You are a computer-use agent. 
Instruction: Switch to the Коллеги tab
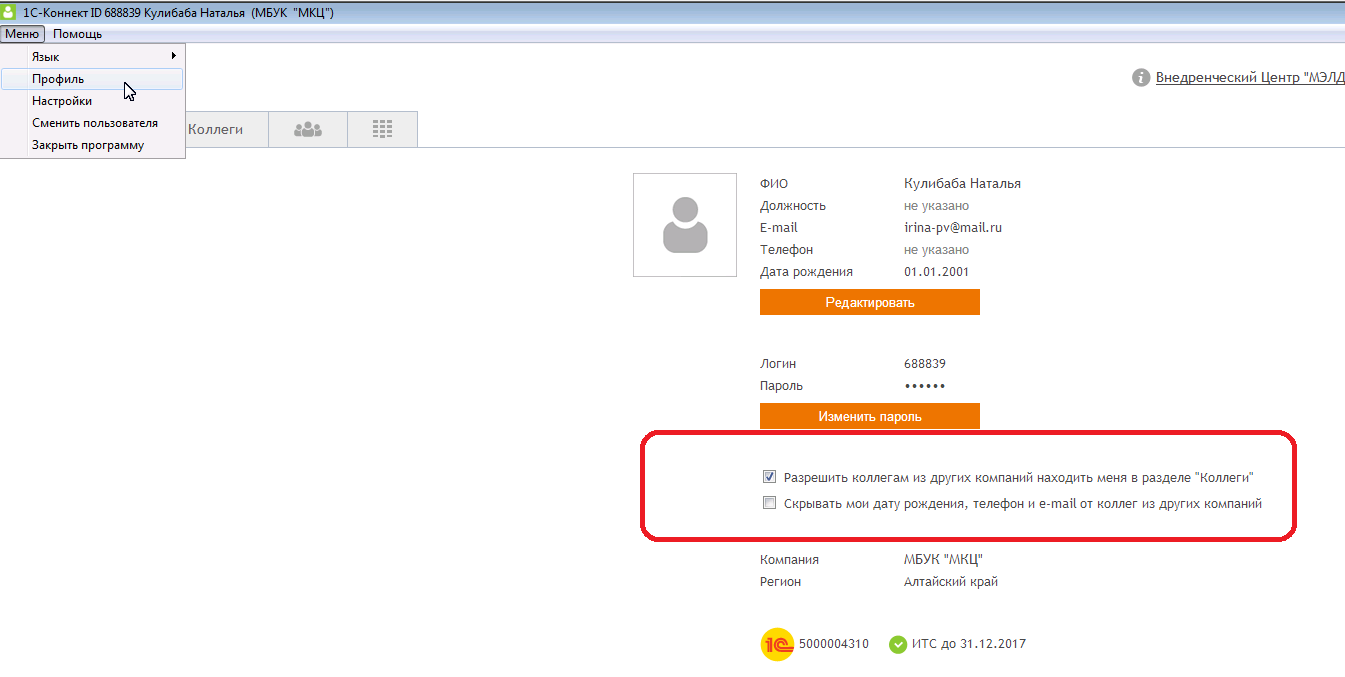[x=226, y=129]
